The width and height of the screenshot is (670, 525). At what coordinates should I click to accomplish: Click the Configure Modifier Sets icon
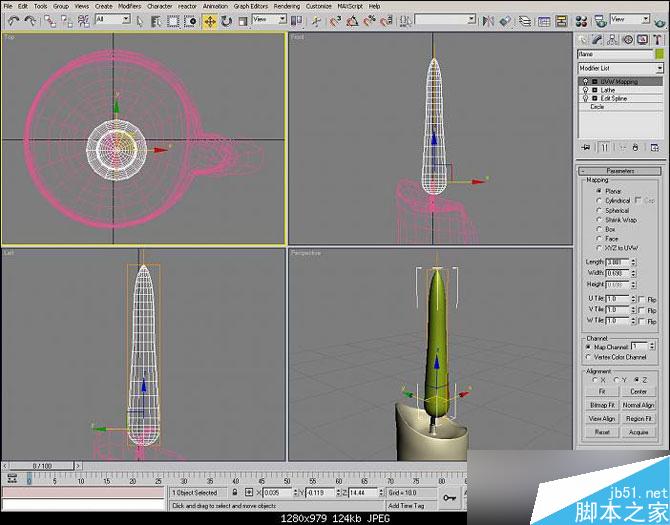click(x=655, y=147)
